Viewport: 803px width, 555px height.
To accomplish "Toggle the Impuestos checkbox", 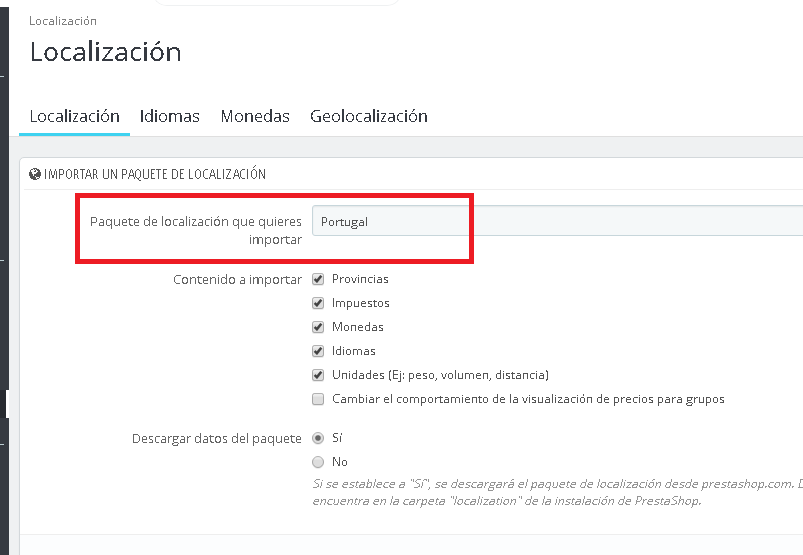I will pyautogui.click(x=318, y=303).
